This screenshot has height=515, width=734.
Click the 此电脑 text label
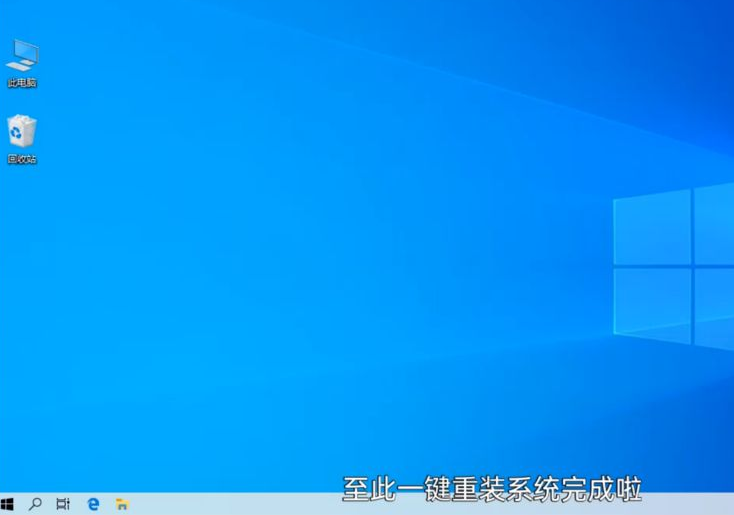[22, 83]
